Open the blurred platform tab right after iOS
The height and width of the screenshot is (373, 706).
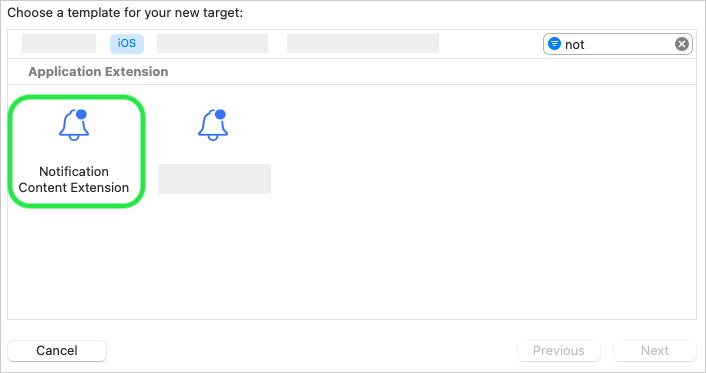pos(213,44)
